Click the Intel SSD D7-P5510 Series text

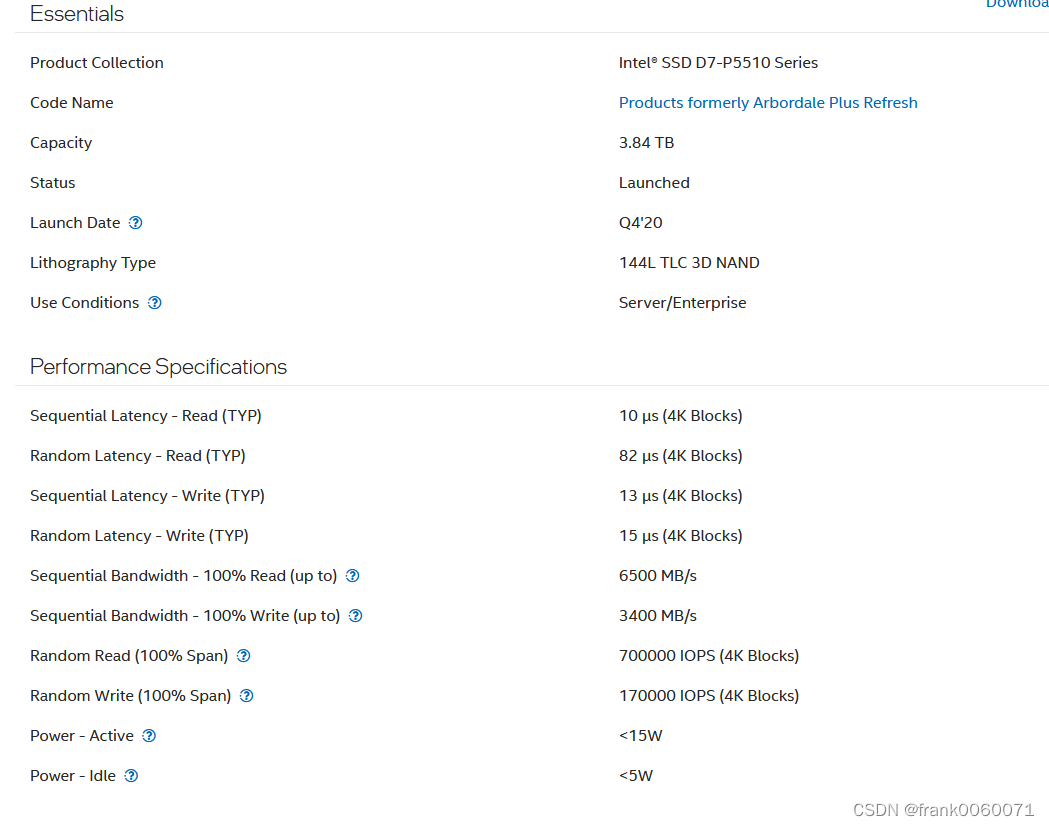(x=718, y=62)
